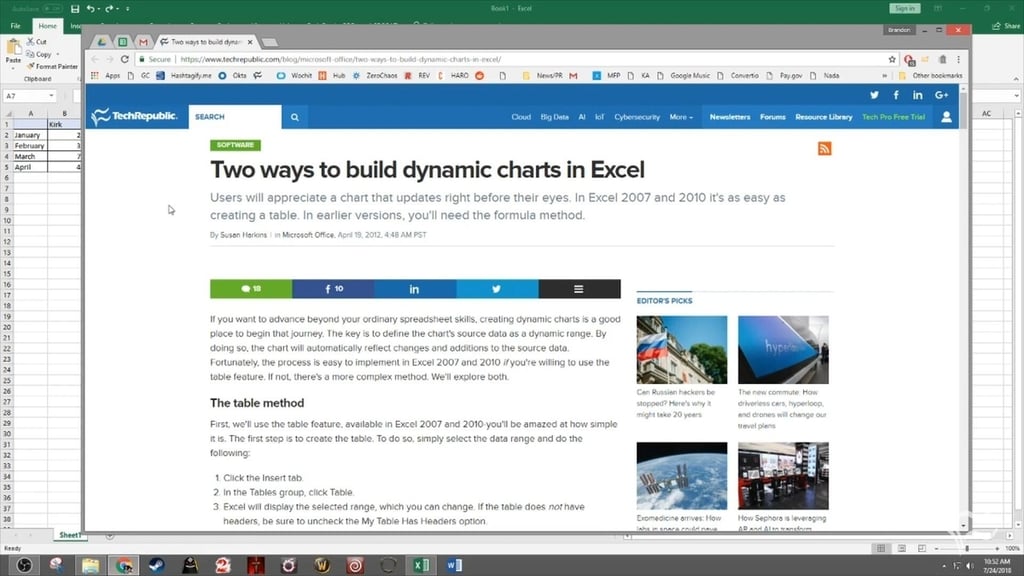The image size is (1024, 576).
Task: Click Susan Harkins author link
Action: [243, 235]
